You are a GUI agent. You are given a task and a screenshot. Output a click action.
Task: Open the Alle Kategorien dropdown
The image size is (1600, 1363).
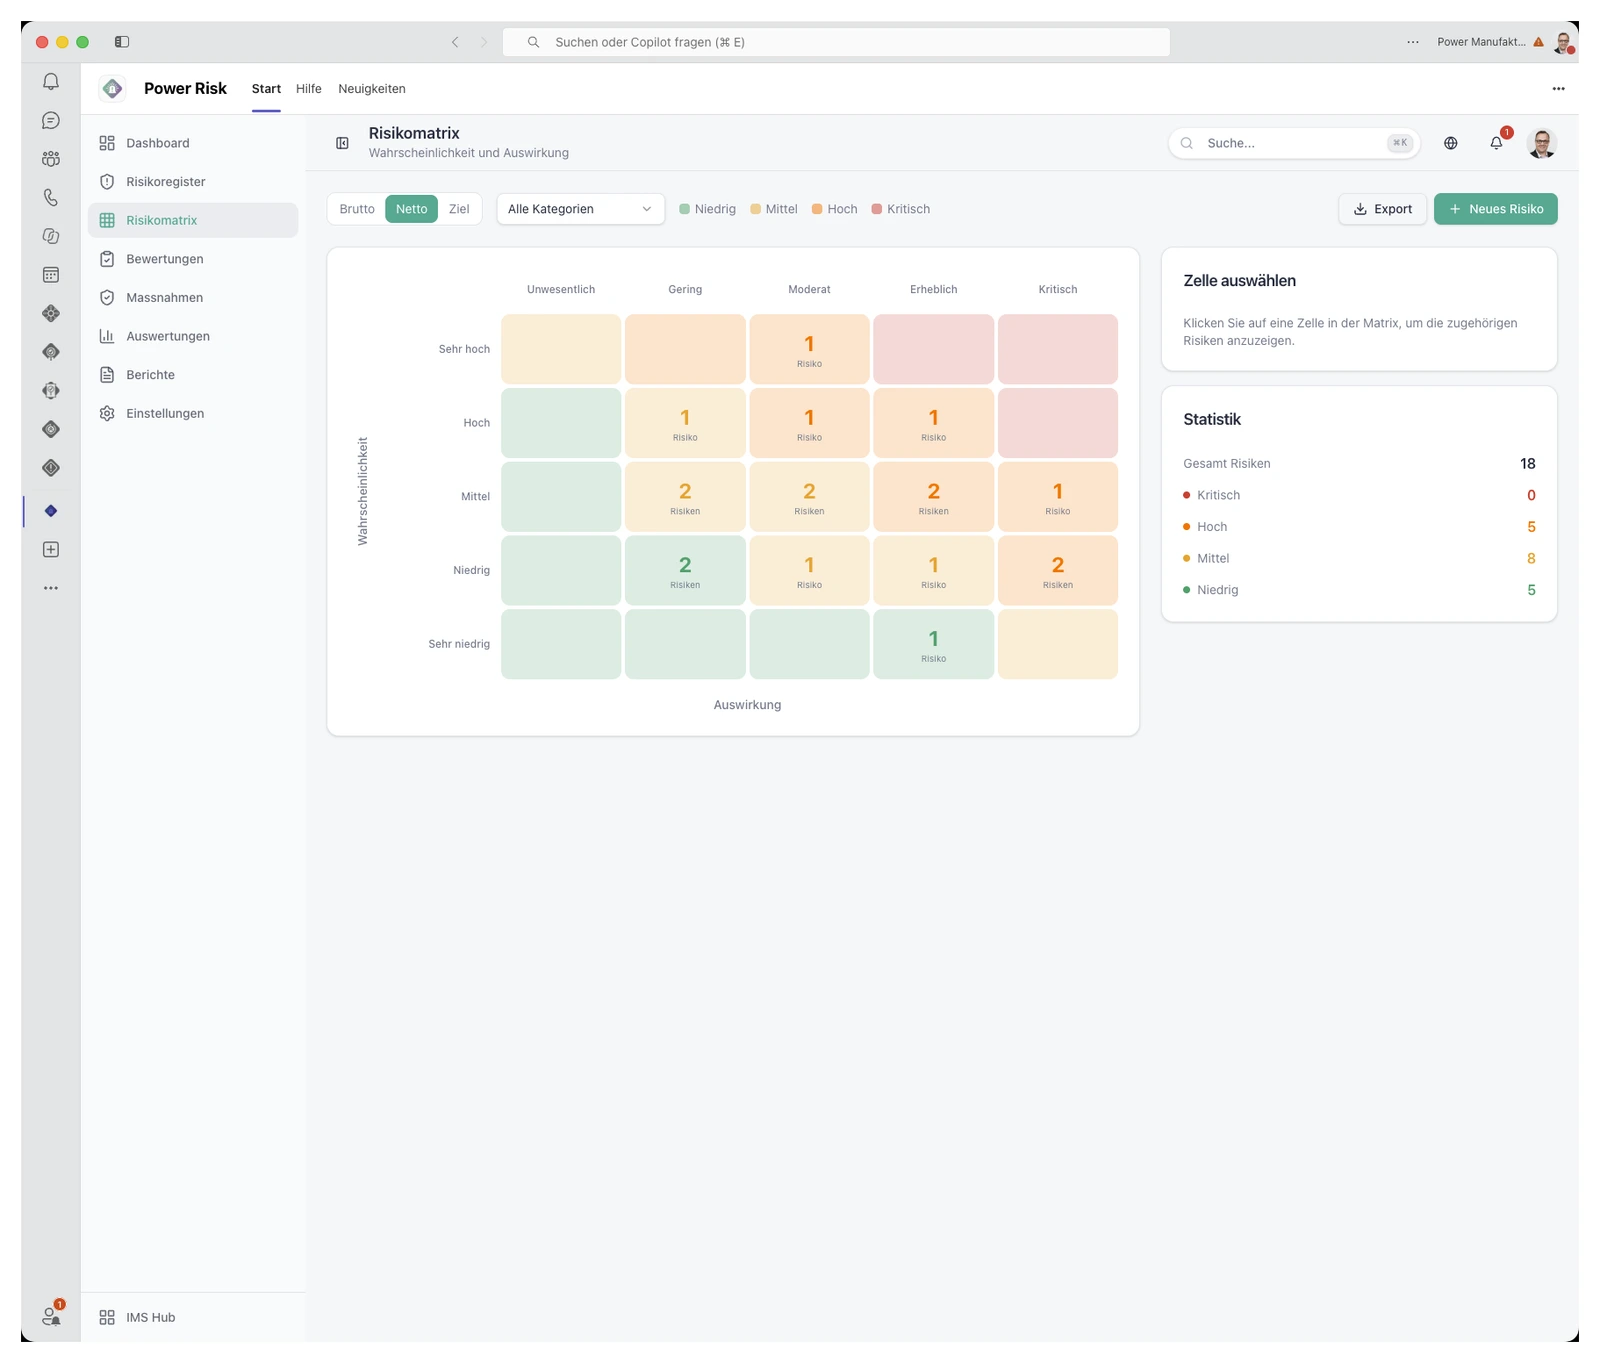pyautogui.click(x=580, y=209)
